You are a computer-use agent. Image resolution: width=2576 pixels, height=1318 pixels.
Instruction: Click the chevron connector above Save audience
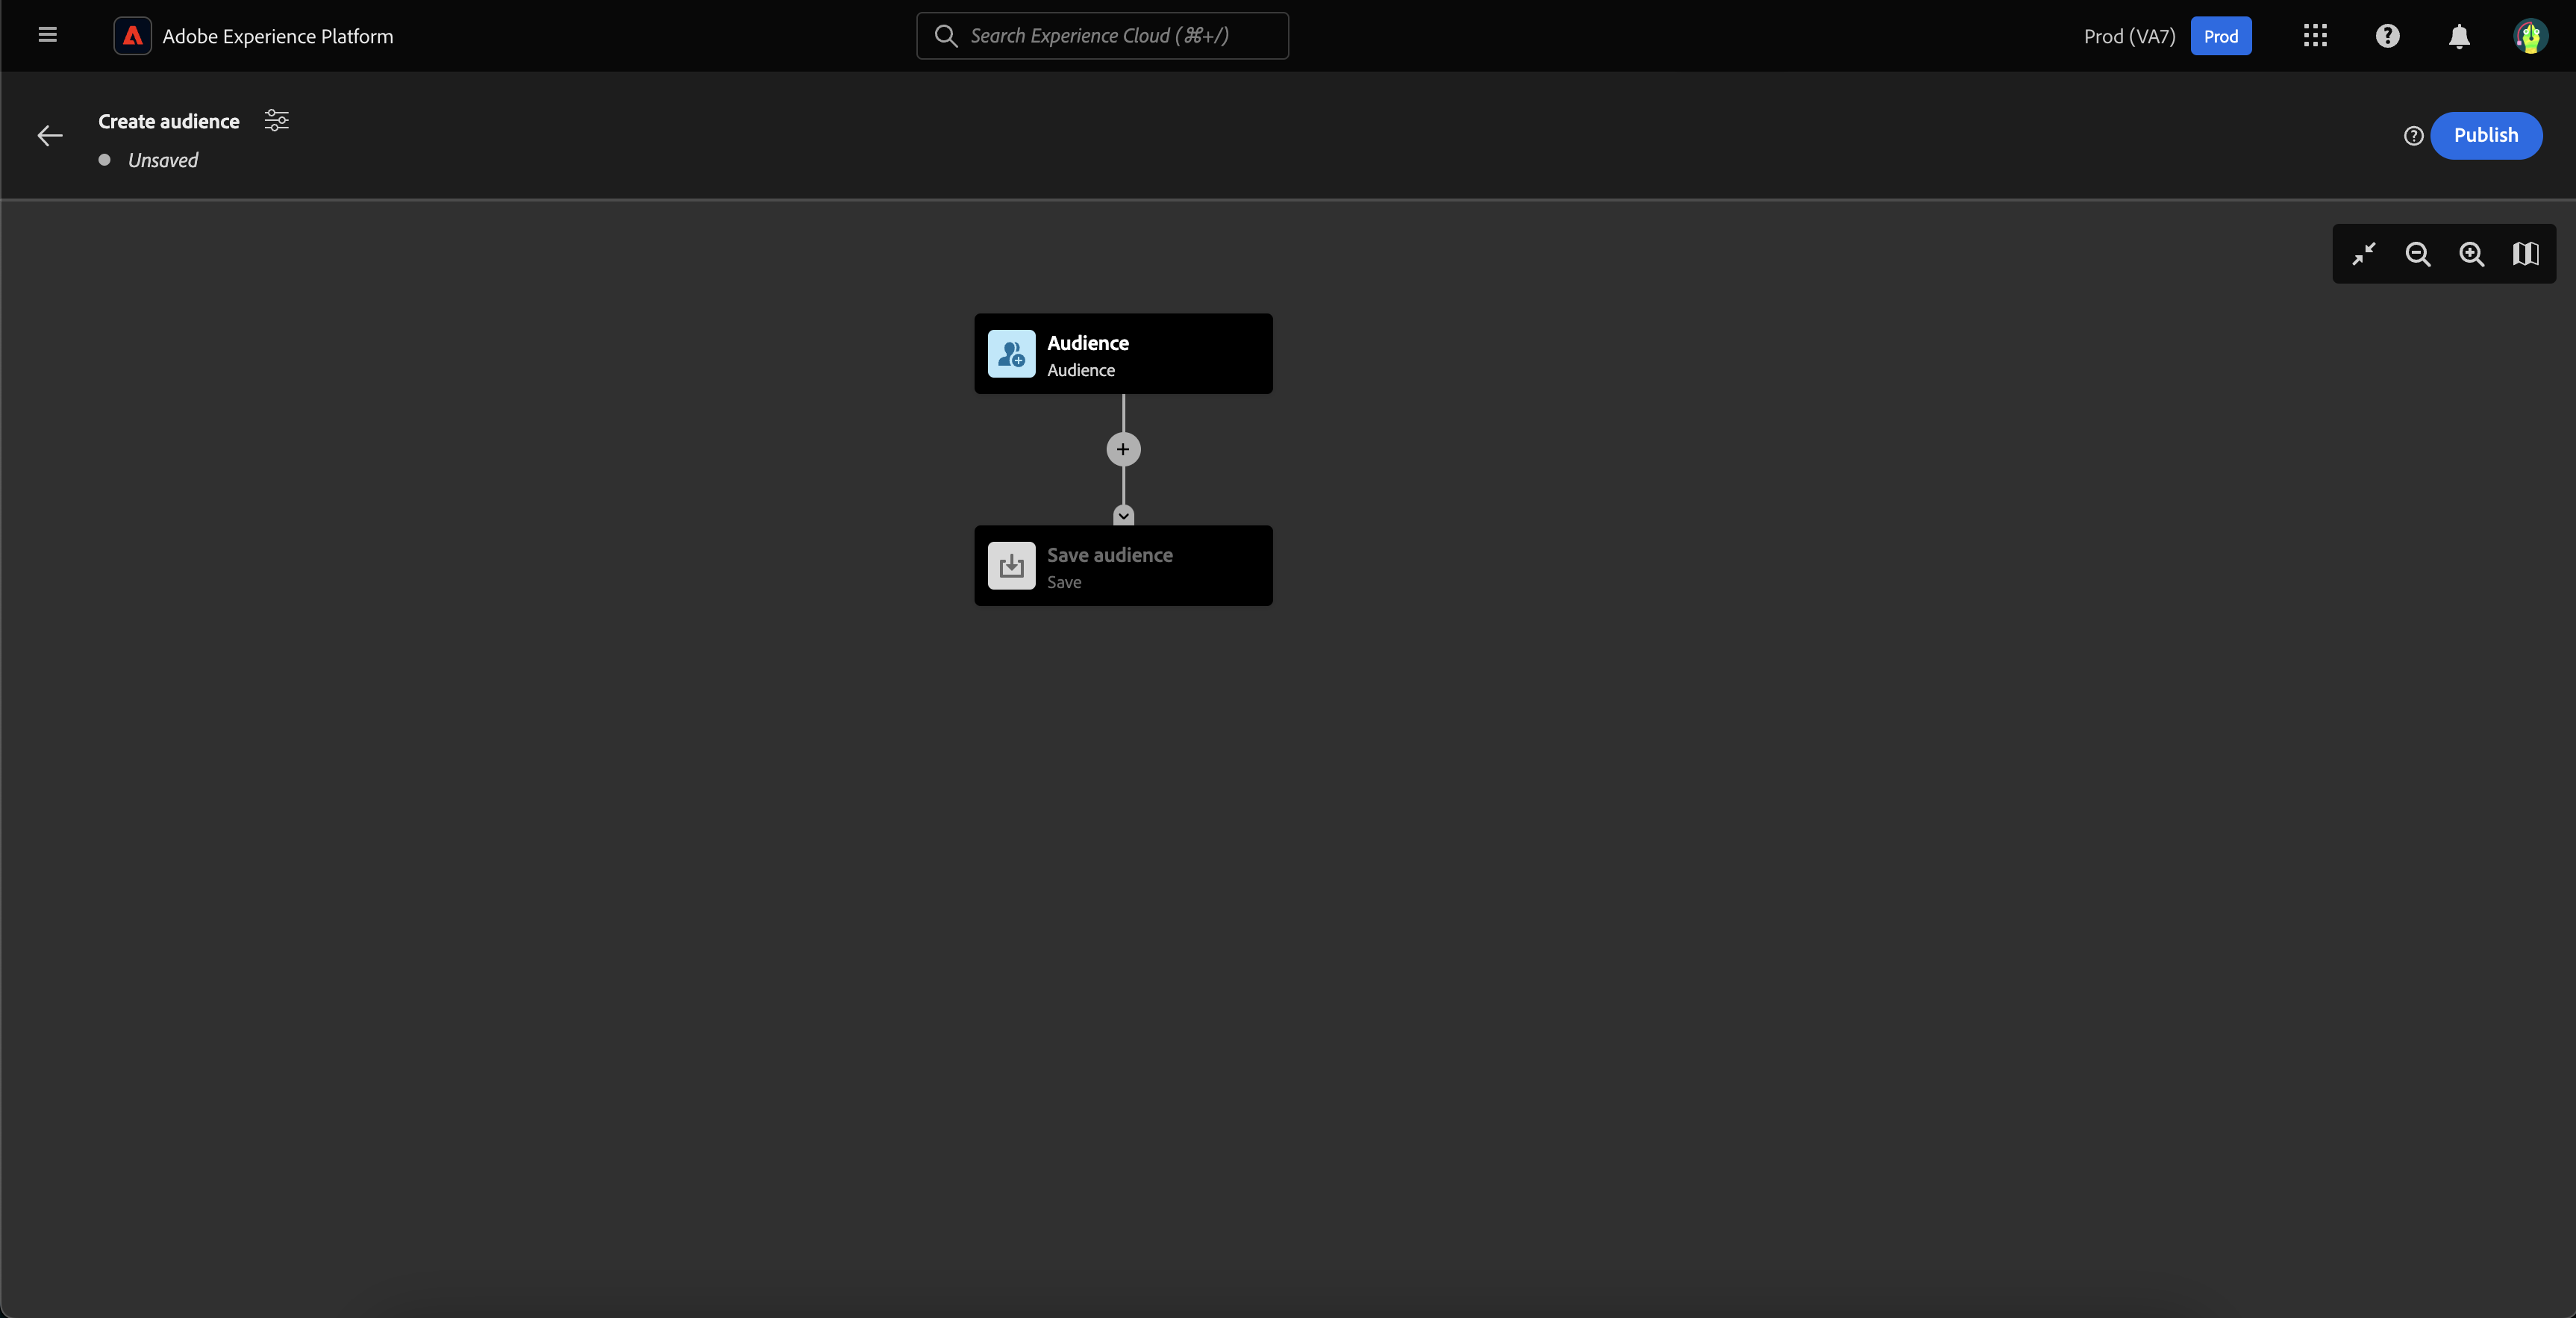pyautogui.click(x=1123, y=516)
